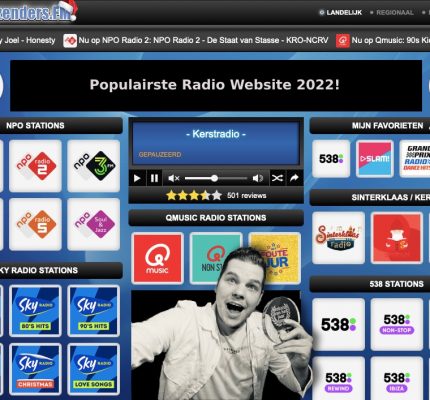The image size is (430, 400).
Task: Click the NPO Stations header
Action: pos(61,126)
